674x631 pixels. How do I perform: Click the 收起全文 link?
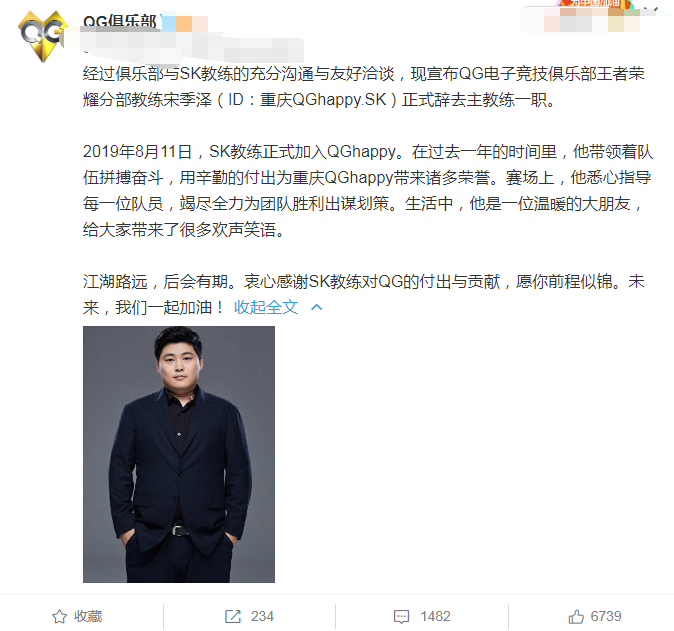[266, 307]
